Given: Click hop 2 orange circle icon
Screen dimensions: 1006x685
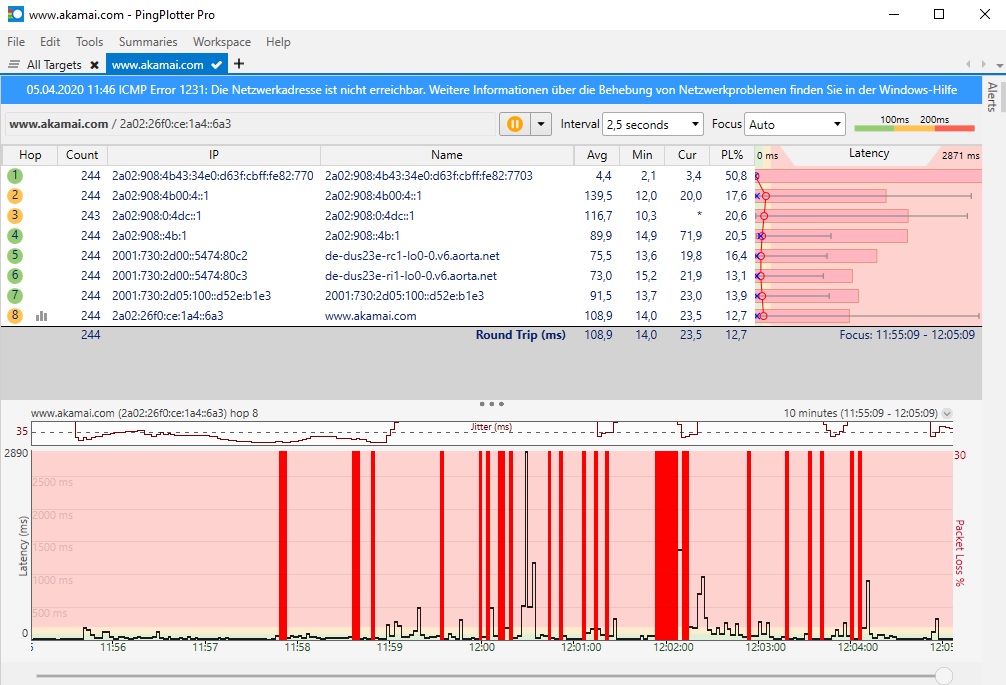Looking at the screenshot, I should [15, 196].
